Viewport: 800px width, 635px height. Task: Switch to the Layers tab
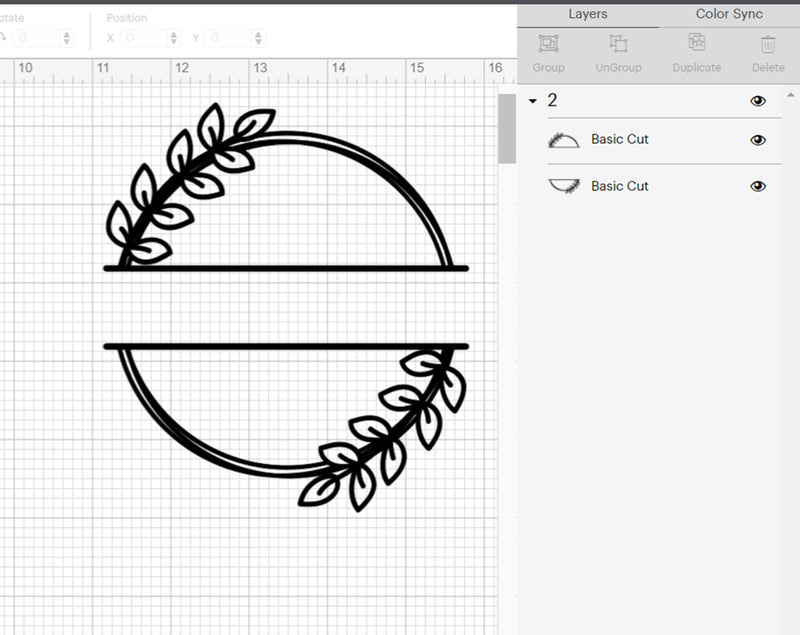[588, 14]
